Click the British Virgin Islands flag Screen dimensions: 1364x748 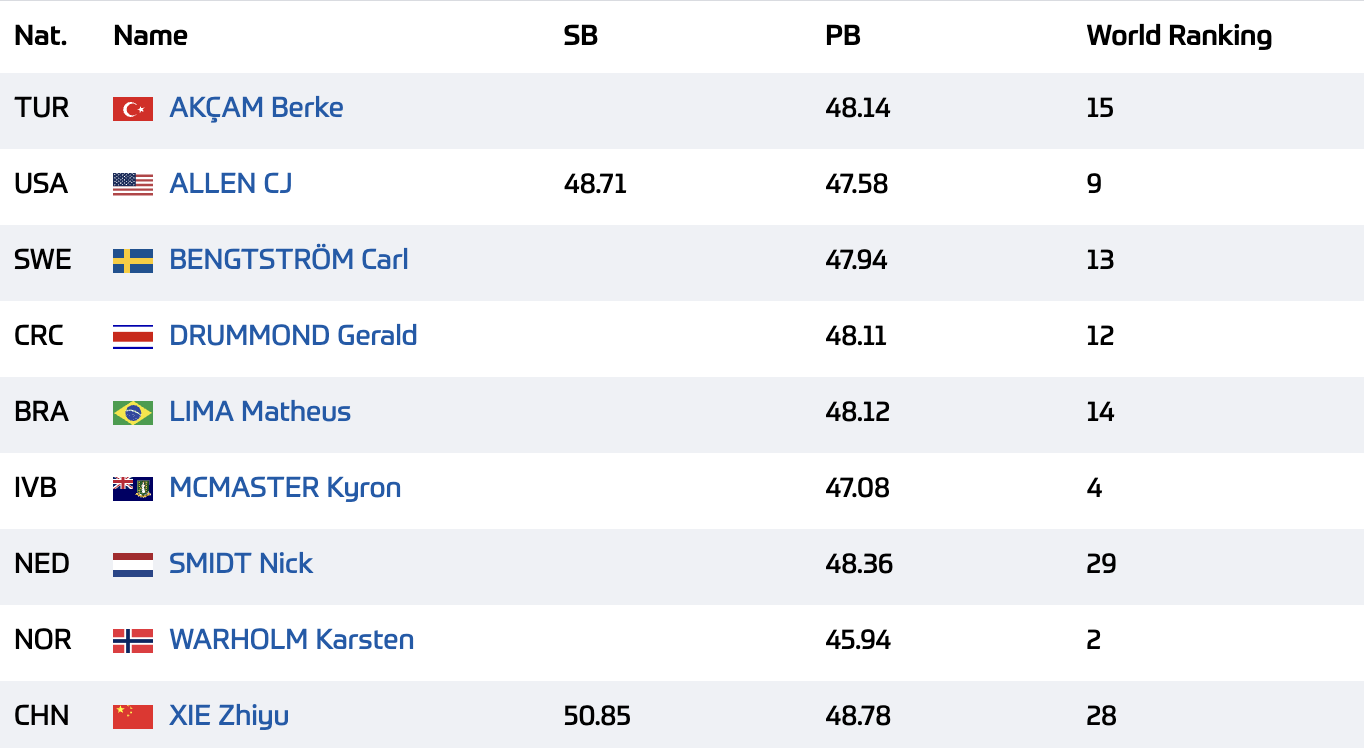pyautogui.click(x=133, y=489)
